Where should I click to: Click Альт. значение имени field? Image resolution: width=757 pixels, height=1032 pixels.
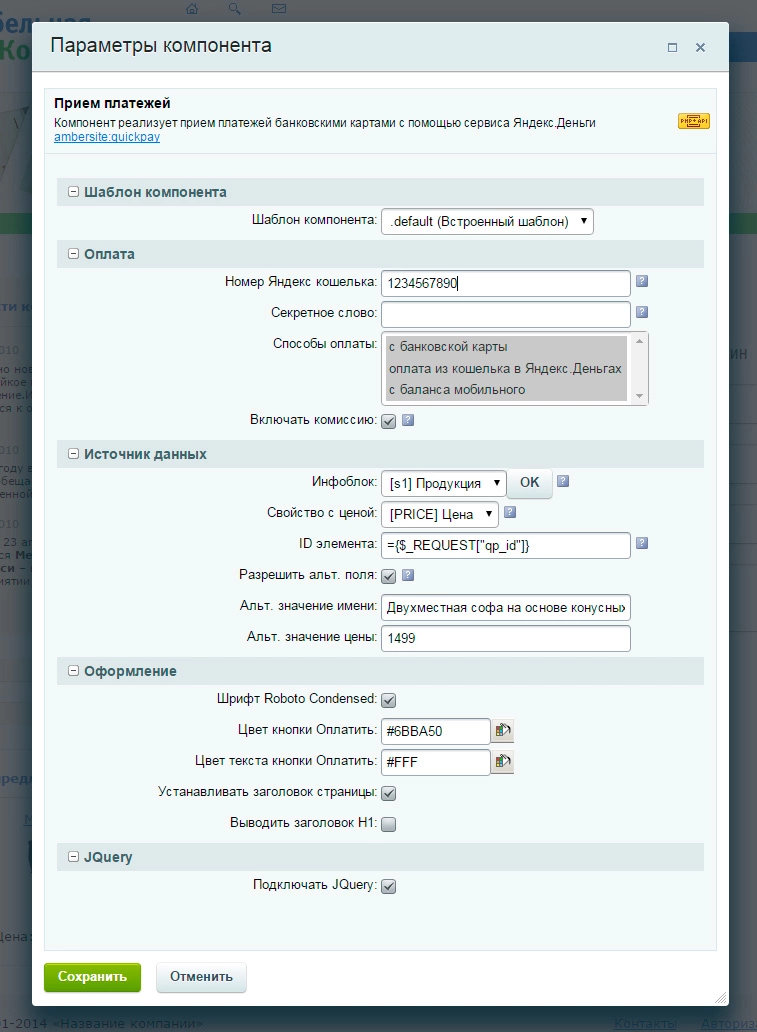pos(506,607)
